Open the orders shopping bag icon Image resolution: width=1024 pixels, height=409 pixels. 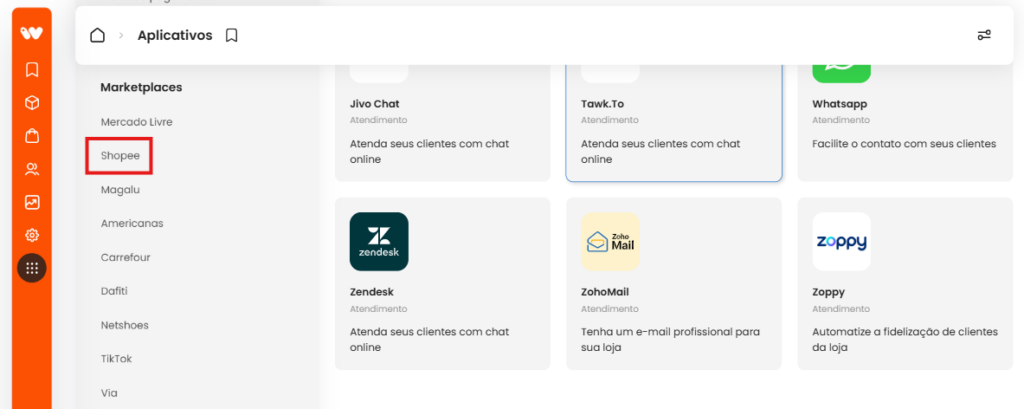pyautogui.click(x=32, y=136)
